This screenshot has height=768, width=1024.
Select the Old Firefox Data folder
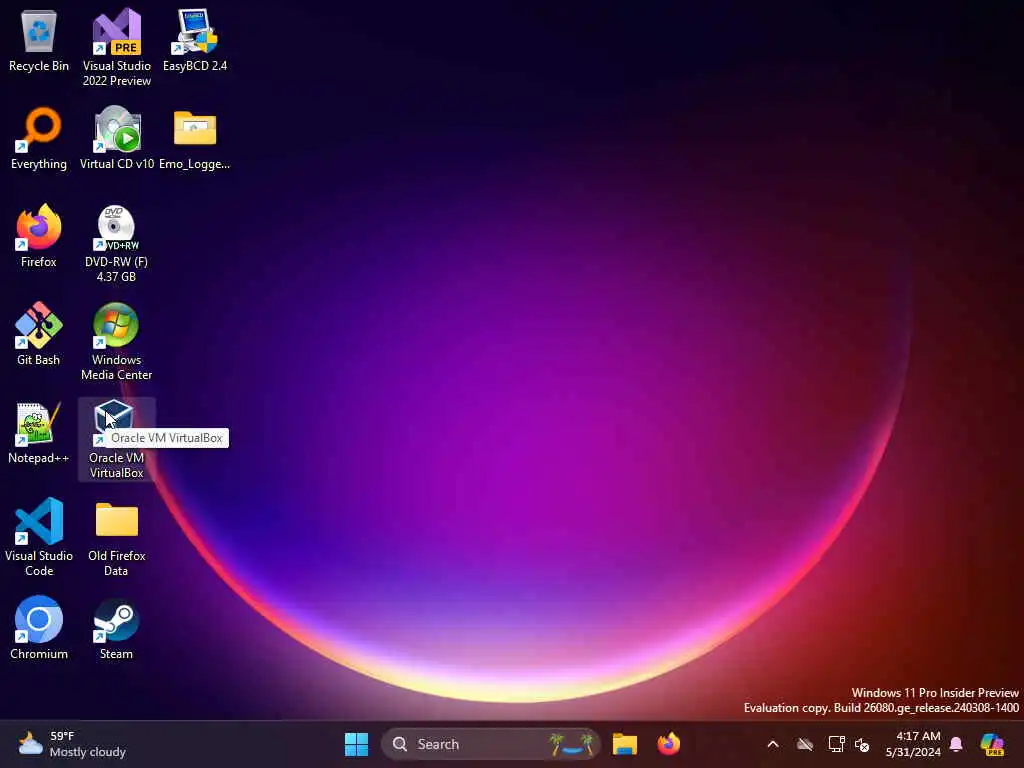(116, 537)
